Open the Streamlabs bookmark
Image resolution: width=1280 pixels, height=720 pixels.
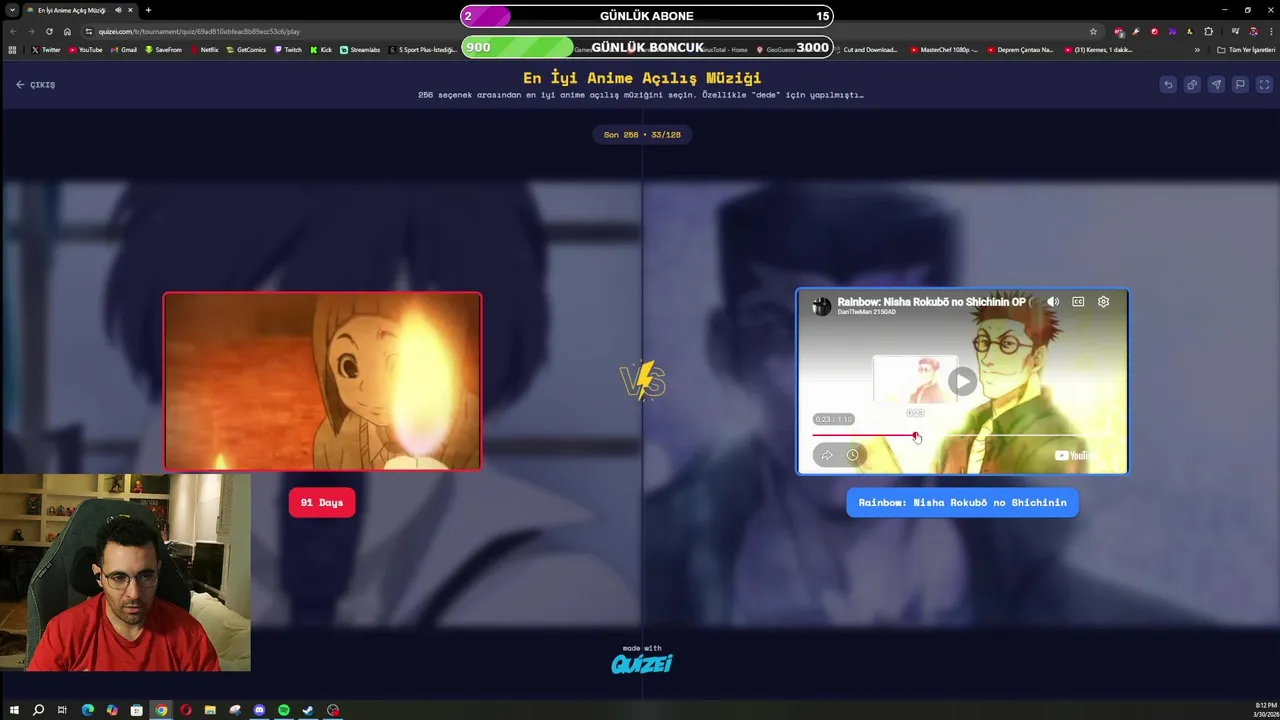tap(360, 50)
